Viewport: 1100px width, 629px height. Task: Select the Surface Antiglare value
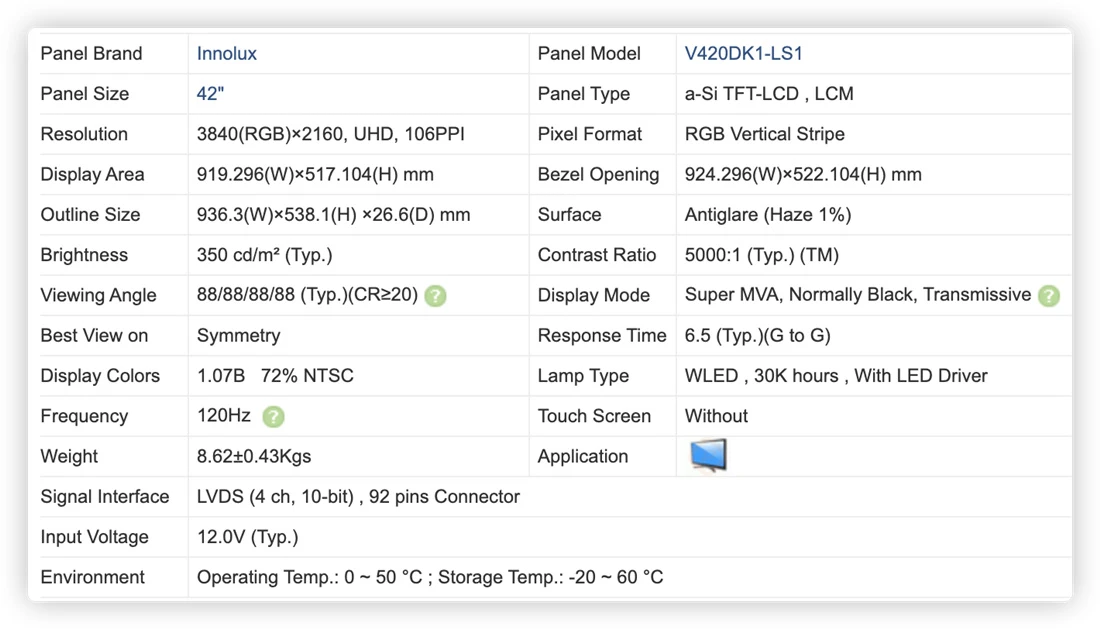pyautogui.click(x=768, y=215)
